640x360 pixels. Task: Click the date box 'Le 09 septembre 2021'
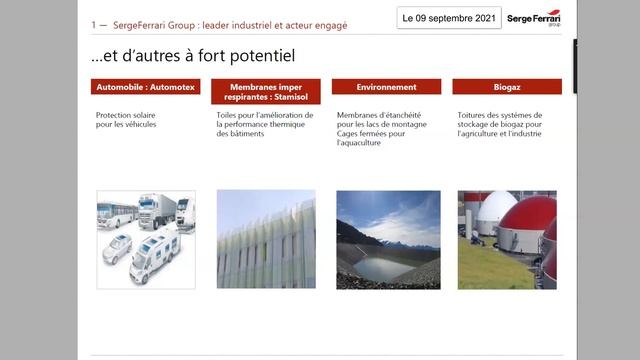pyautogui.click(x=449, y=18)
